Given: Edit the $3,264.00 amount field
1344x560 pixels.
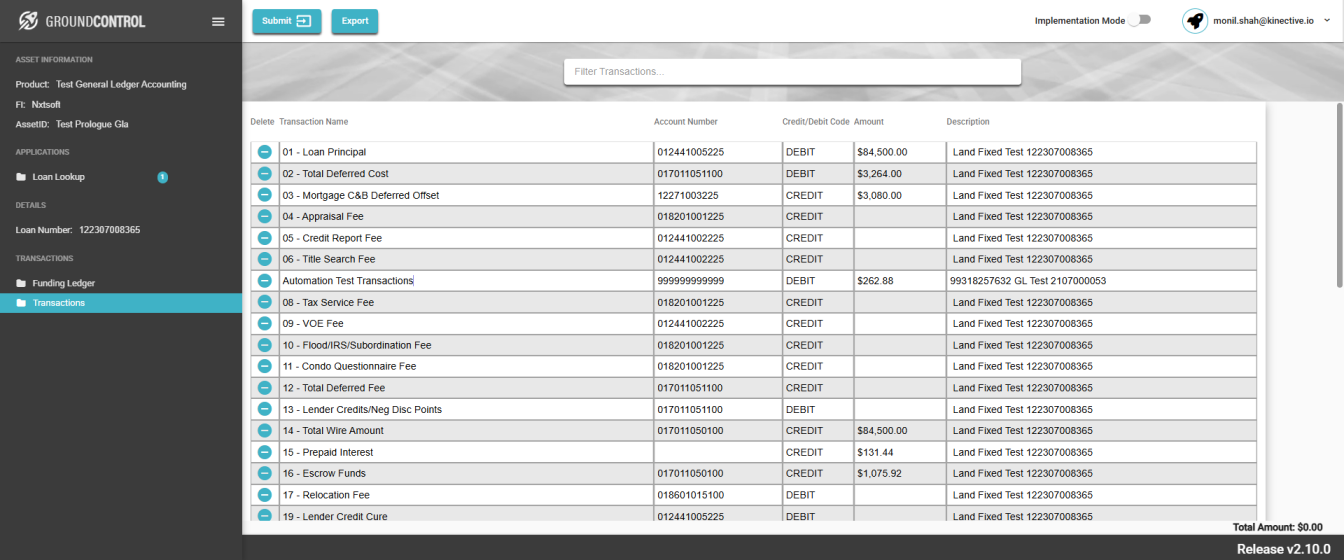Looking at the screenshot, I should [x=899, y=173].
